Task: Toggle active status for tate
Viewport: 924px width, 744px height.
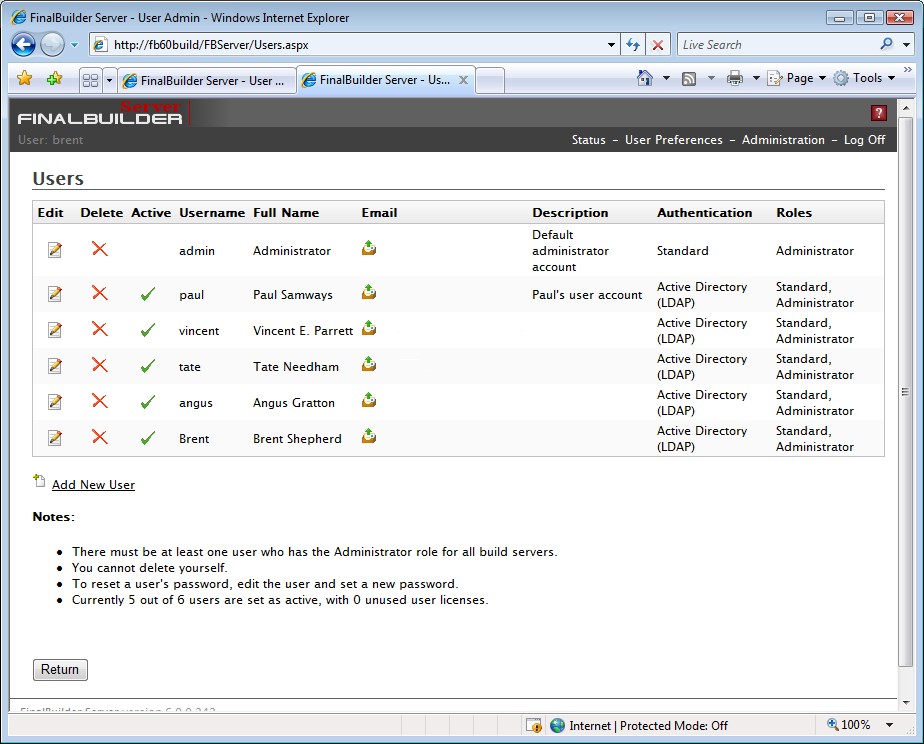Action: [148, 366]
